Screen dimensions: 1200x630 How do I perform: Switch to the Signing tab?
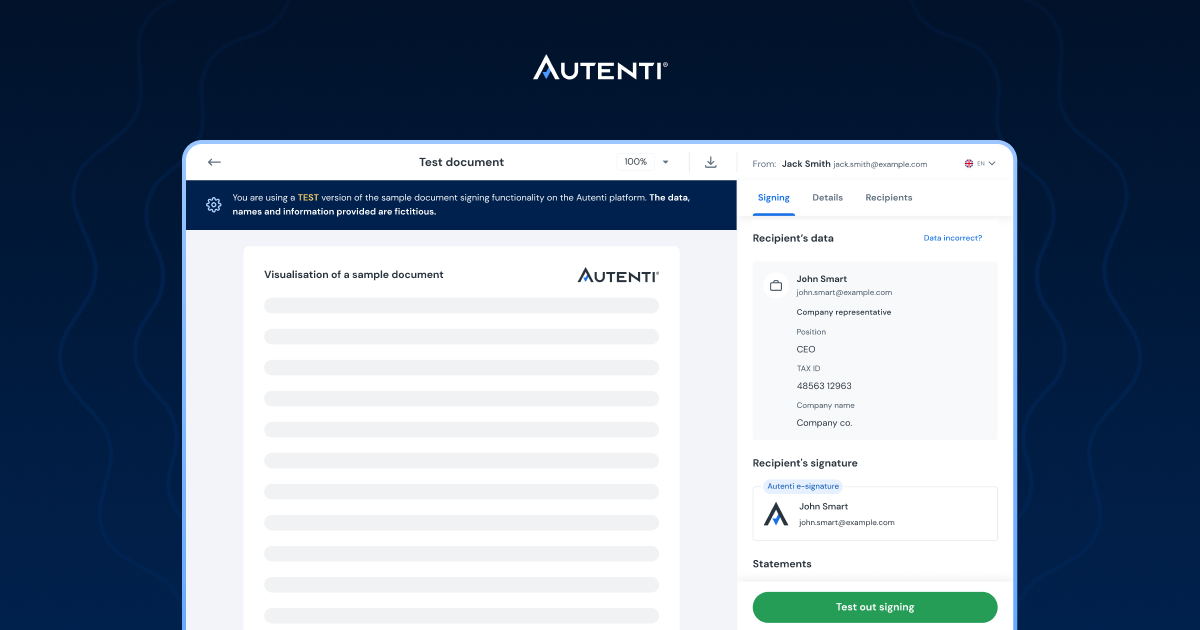774,198
